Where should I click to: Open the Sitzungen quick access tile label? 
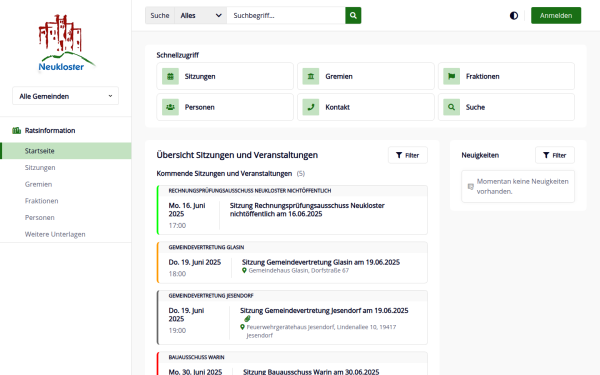pos(200,76)
